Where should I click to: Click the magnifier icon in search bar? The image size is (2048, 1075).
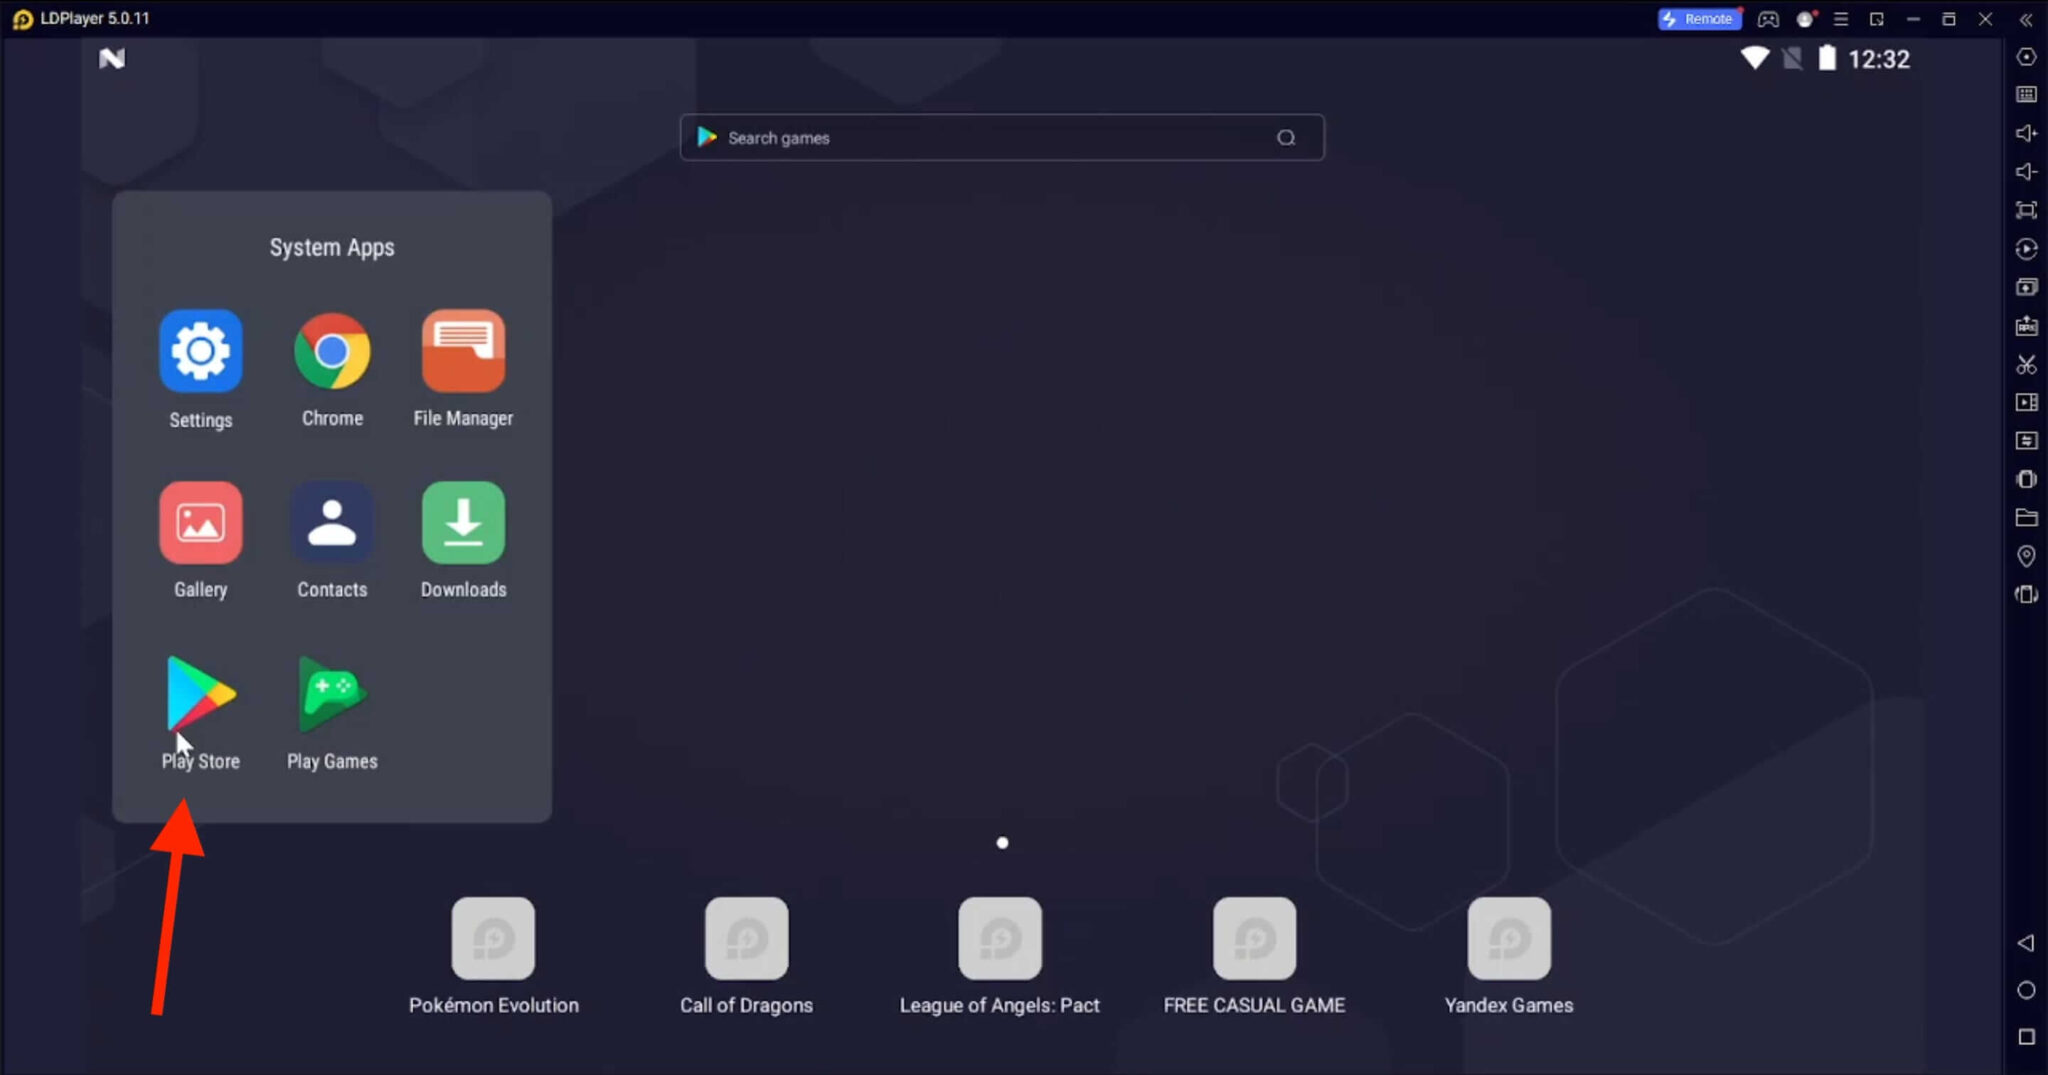click(x=1286, y=138)
